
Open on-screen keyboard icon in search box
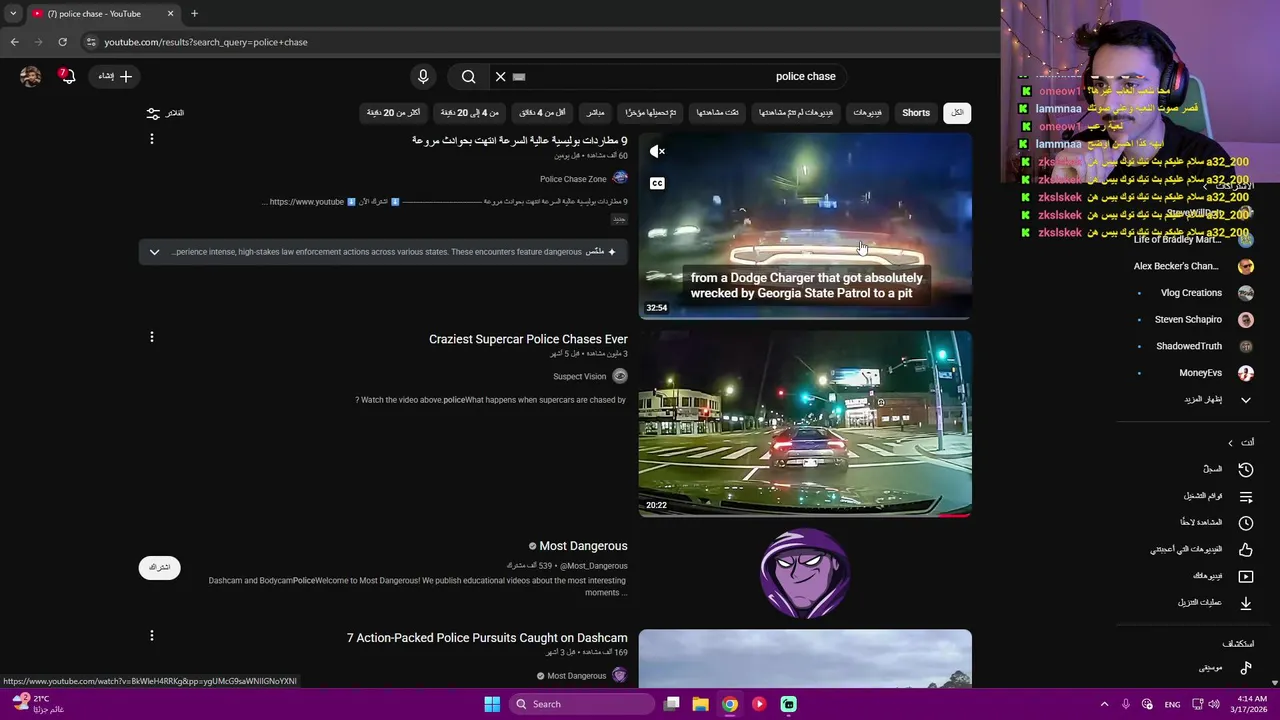pos(519,76)
